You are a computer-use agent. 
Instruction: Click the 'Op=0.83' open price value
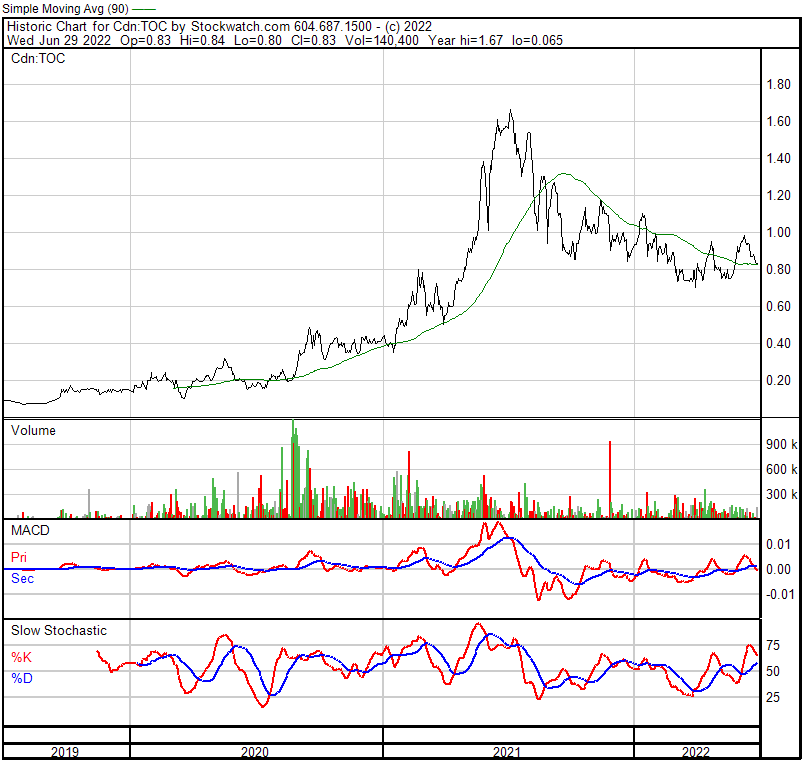[x=145, y=40]
